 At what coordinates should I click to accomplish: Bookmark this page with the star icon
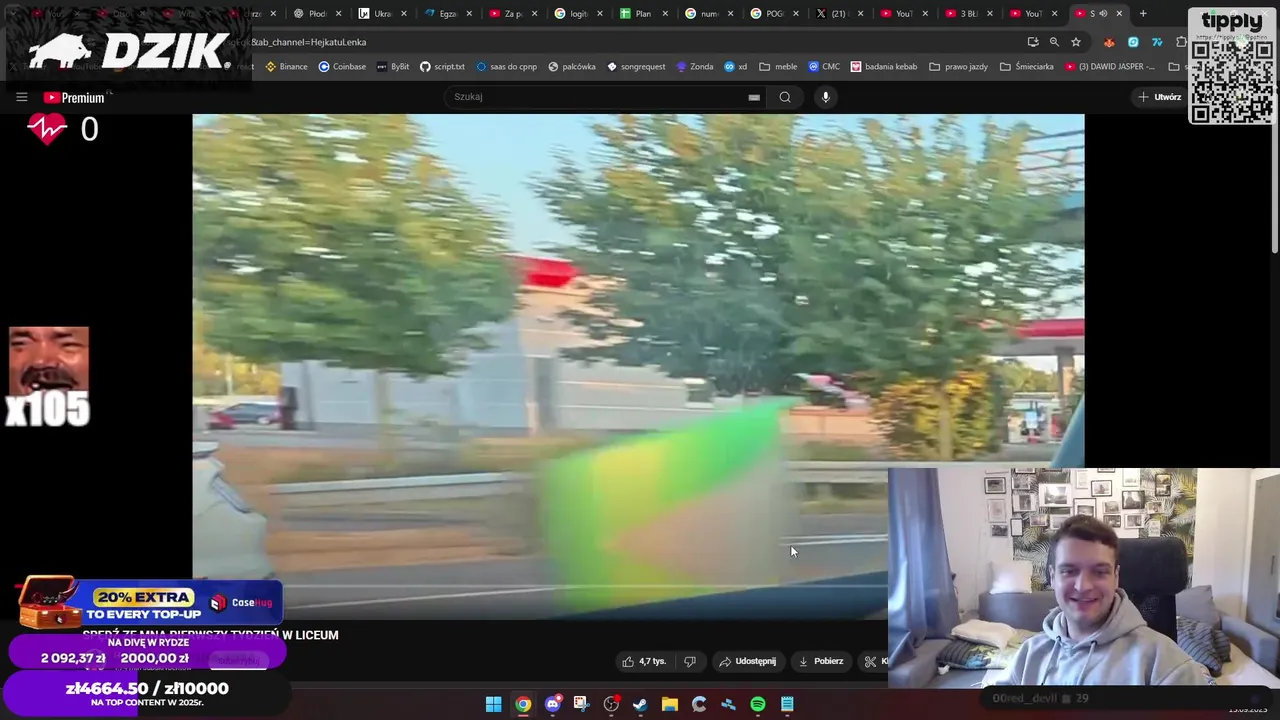1076,42
